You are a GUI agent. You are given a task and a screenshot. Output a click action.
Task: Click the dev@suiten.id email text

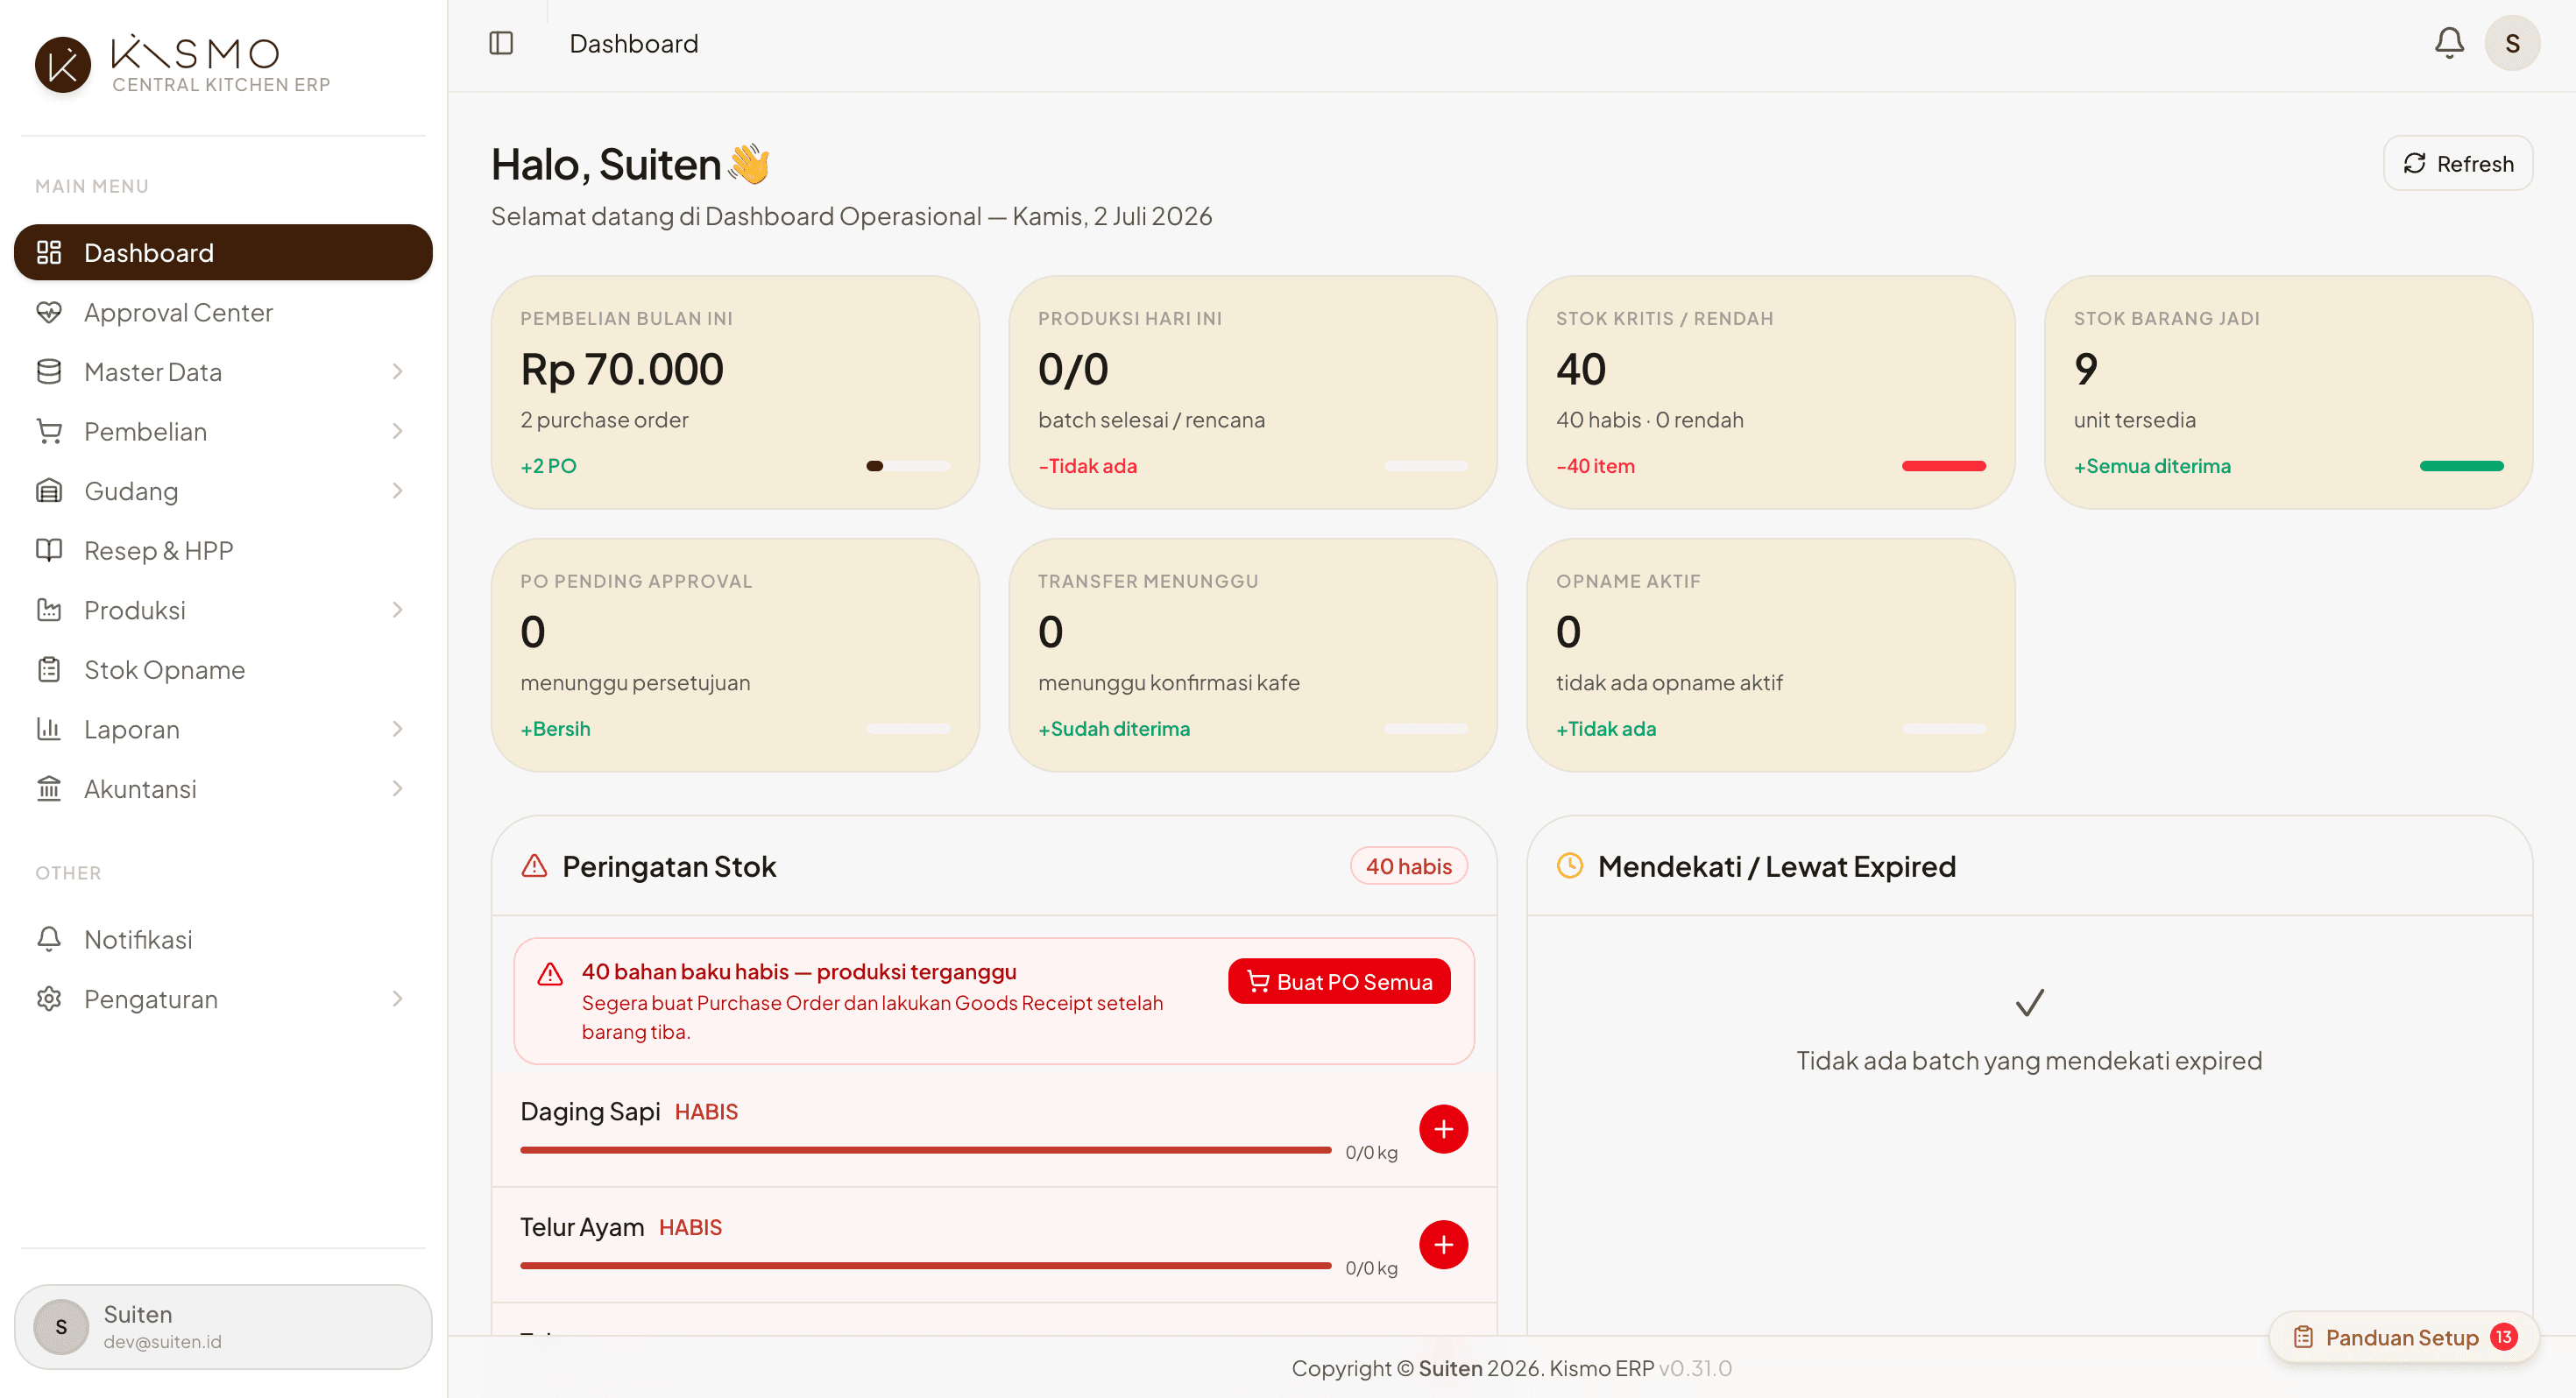tap(162, 1341)
